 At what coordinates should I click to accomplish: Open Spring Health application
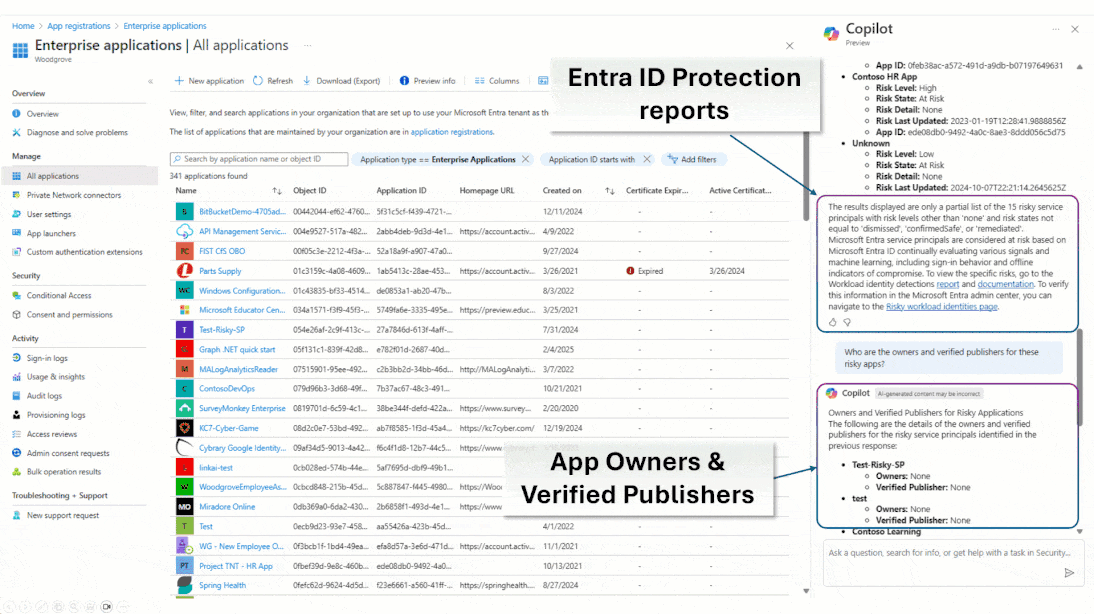(x=223, y=585)
